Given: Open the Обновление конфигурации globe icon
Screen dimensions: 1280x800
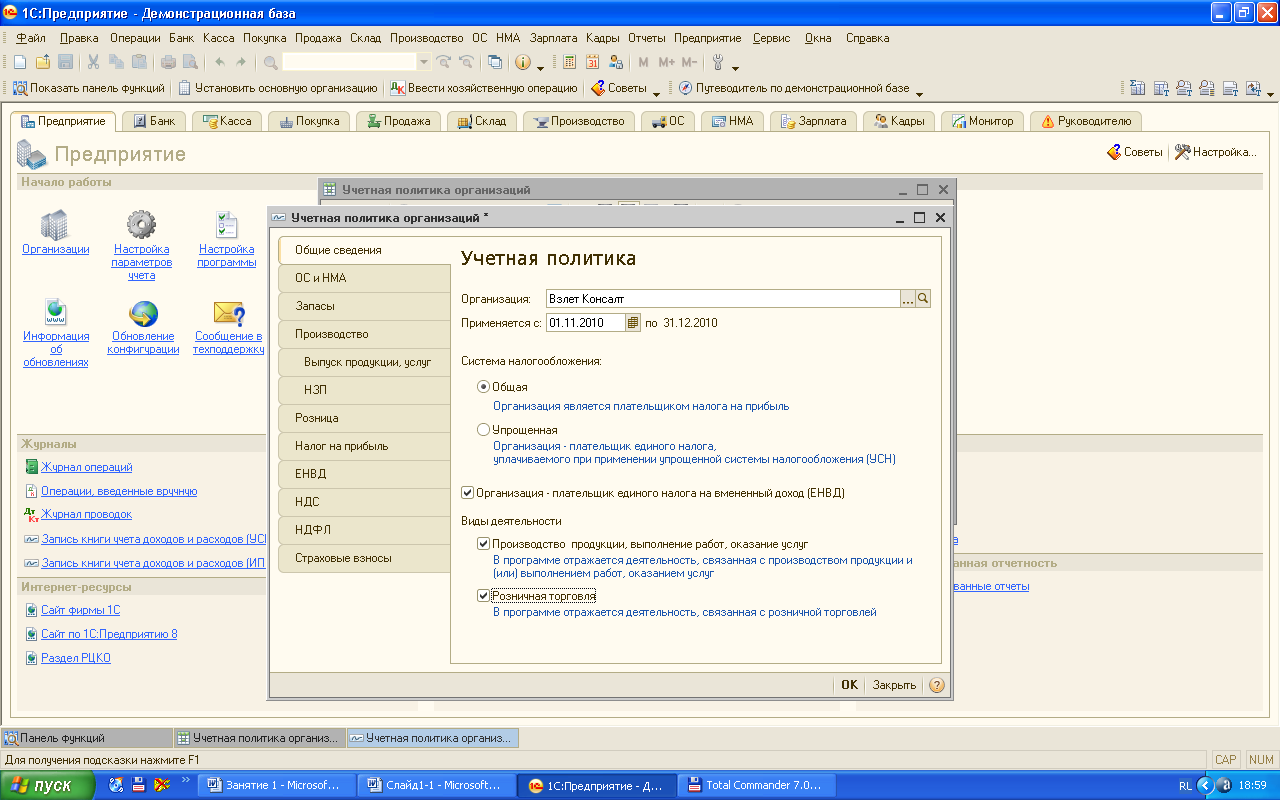Looking at the screenshot, I should [x=143, y=313].
